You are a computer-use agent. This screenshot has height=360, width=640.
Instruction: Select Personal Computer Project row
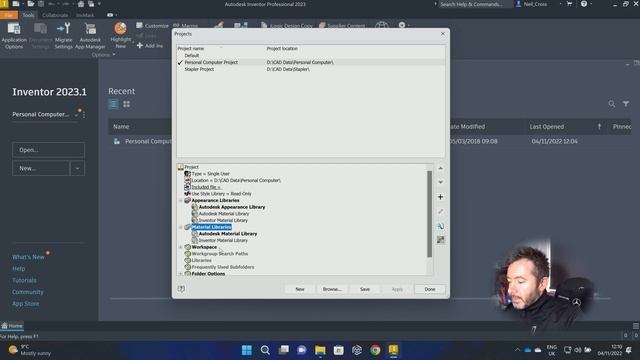pyautogui.click(x=311, y=62)
